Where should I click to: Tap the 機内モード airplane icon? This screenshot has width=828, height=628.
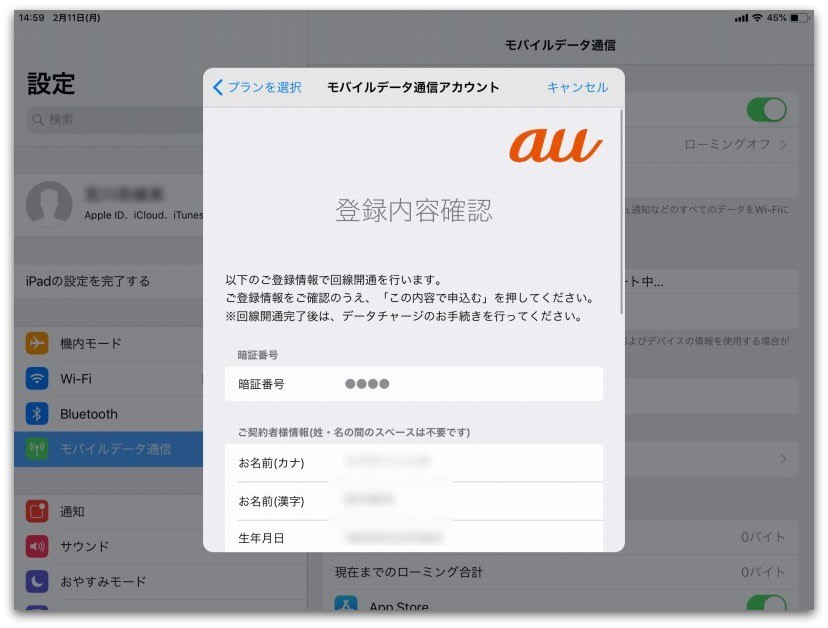(x=37, y=343)
